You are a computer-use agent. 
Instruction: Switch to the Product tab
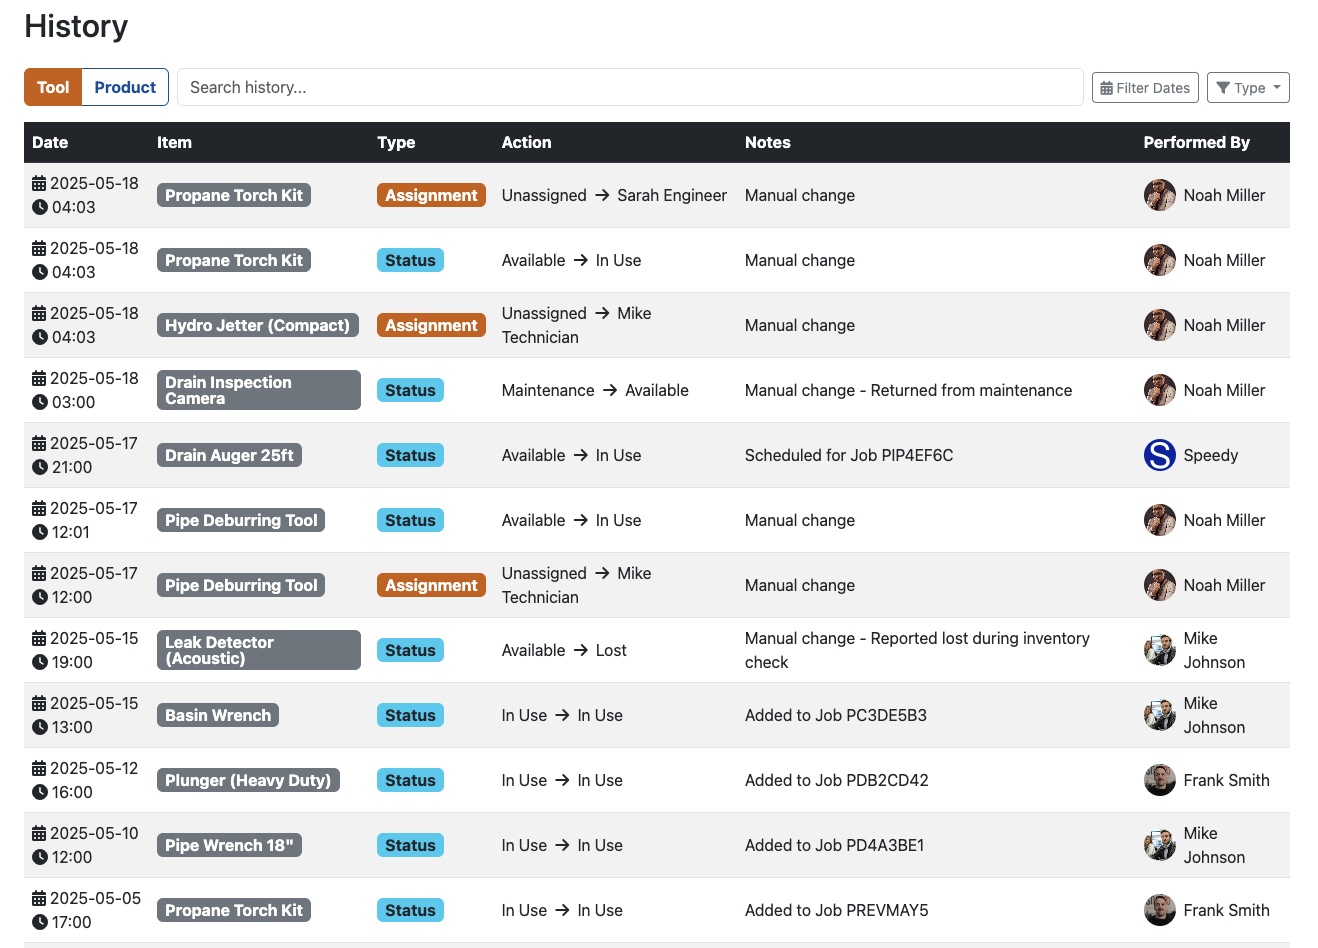tap(124, 87)
